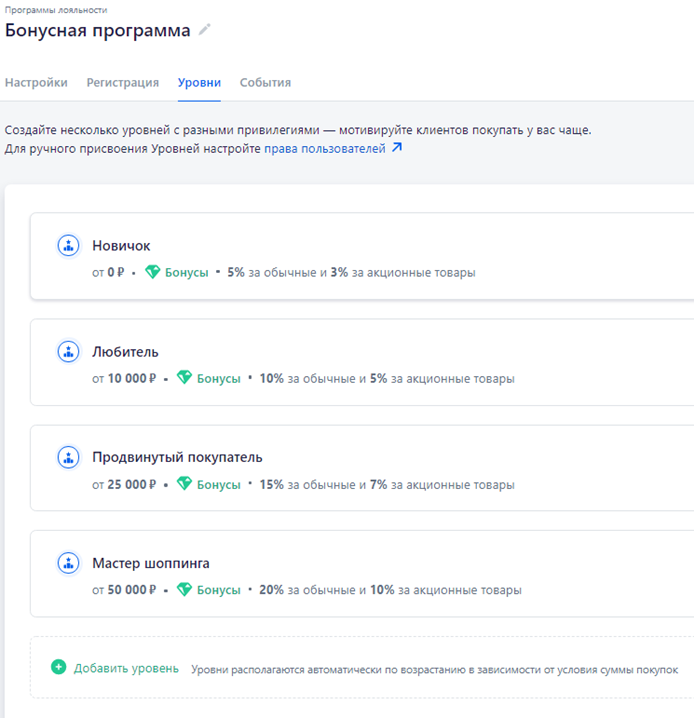
Task: Click the diamond bonus icon in Любитель row
Action: [184, 378]
